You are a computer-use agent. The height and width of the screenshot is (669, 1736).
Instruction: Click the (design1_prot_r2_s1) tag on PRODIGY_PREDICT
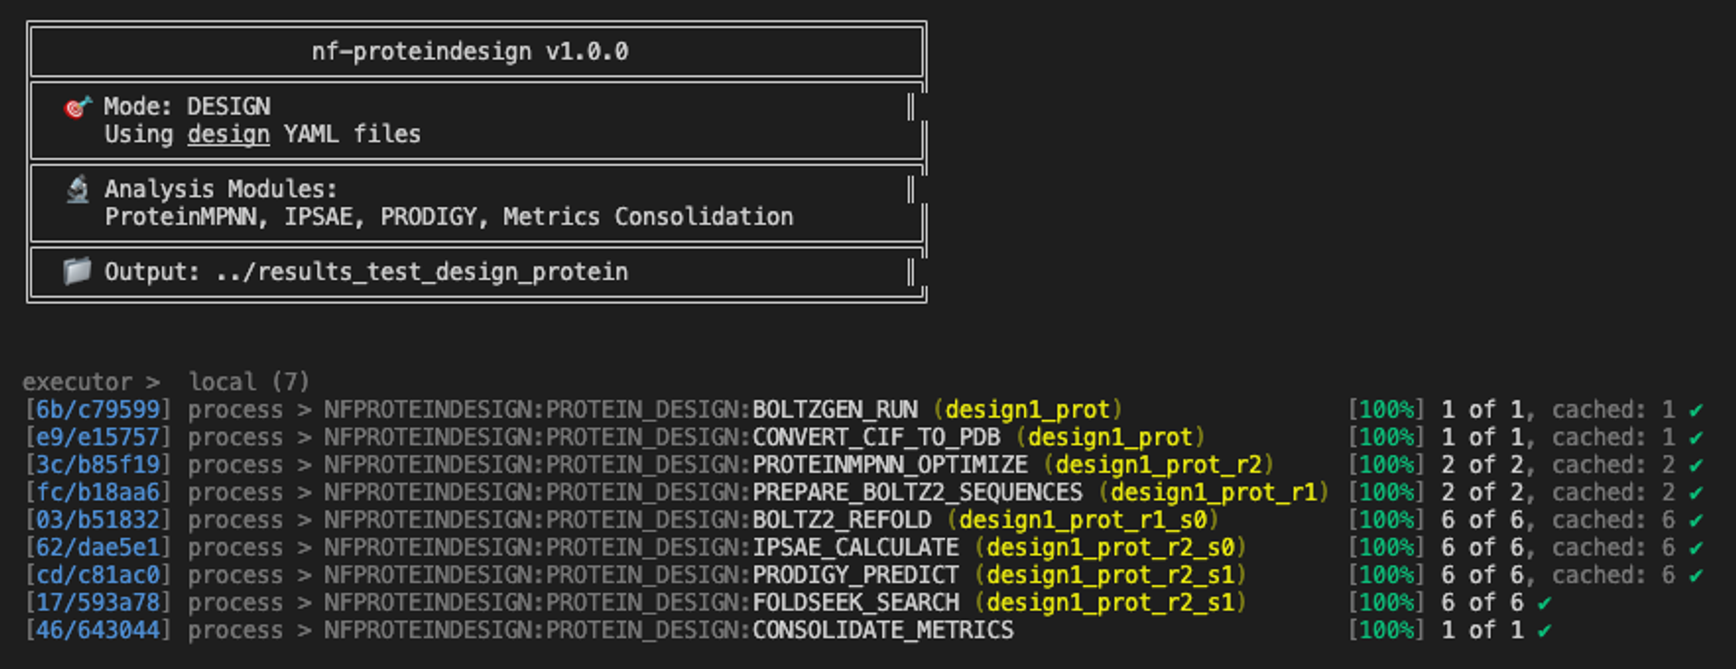tap(1111, 575)
